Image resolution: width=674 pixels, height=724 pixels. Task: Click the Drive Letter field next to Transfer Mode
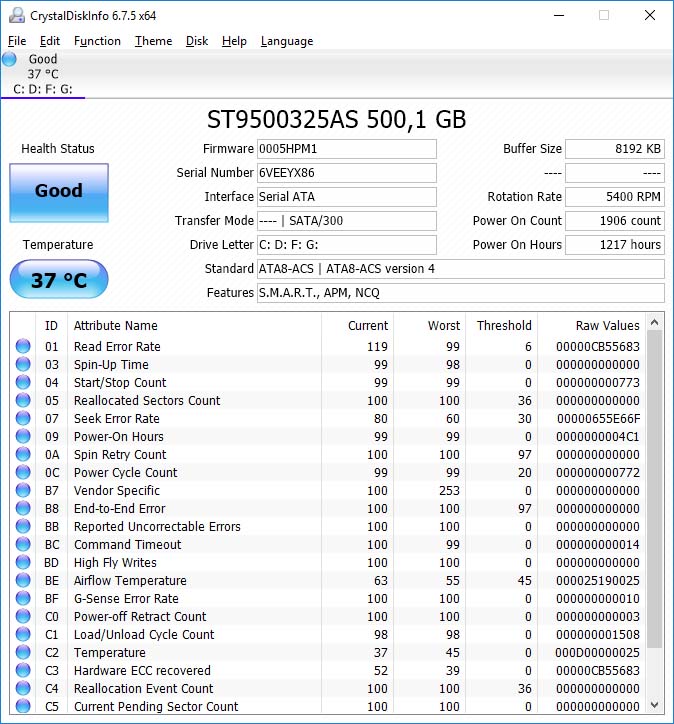[347, 245]
